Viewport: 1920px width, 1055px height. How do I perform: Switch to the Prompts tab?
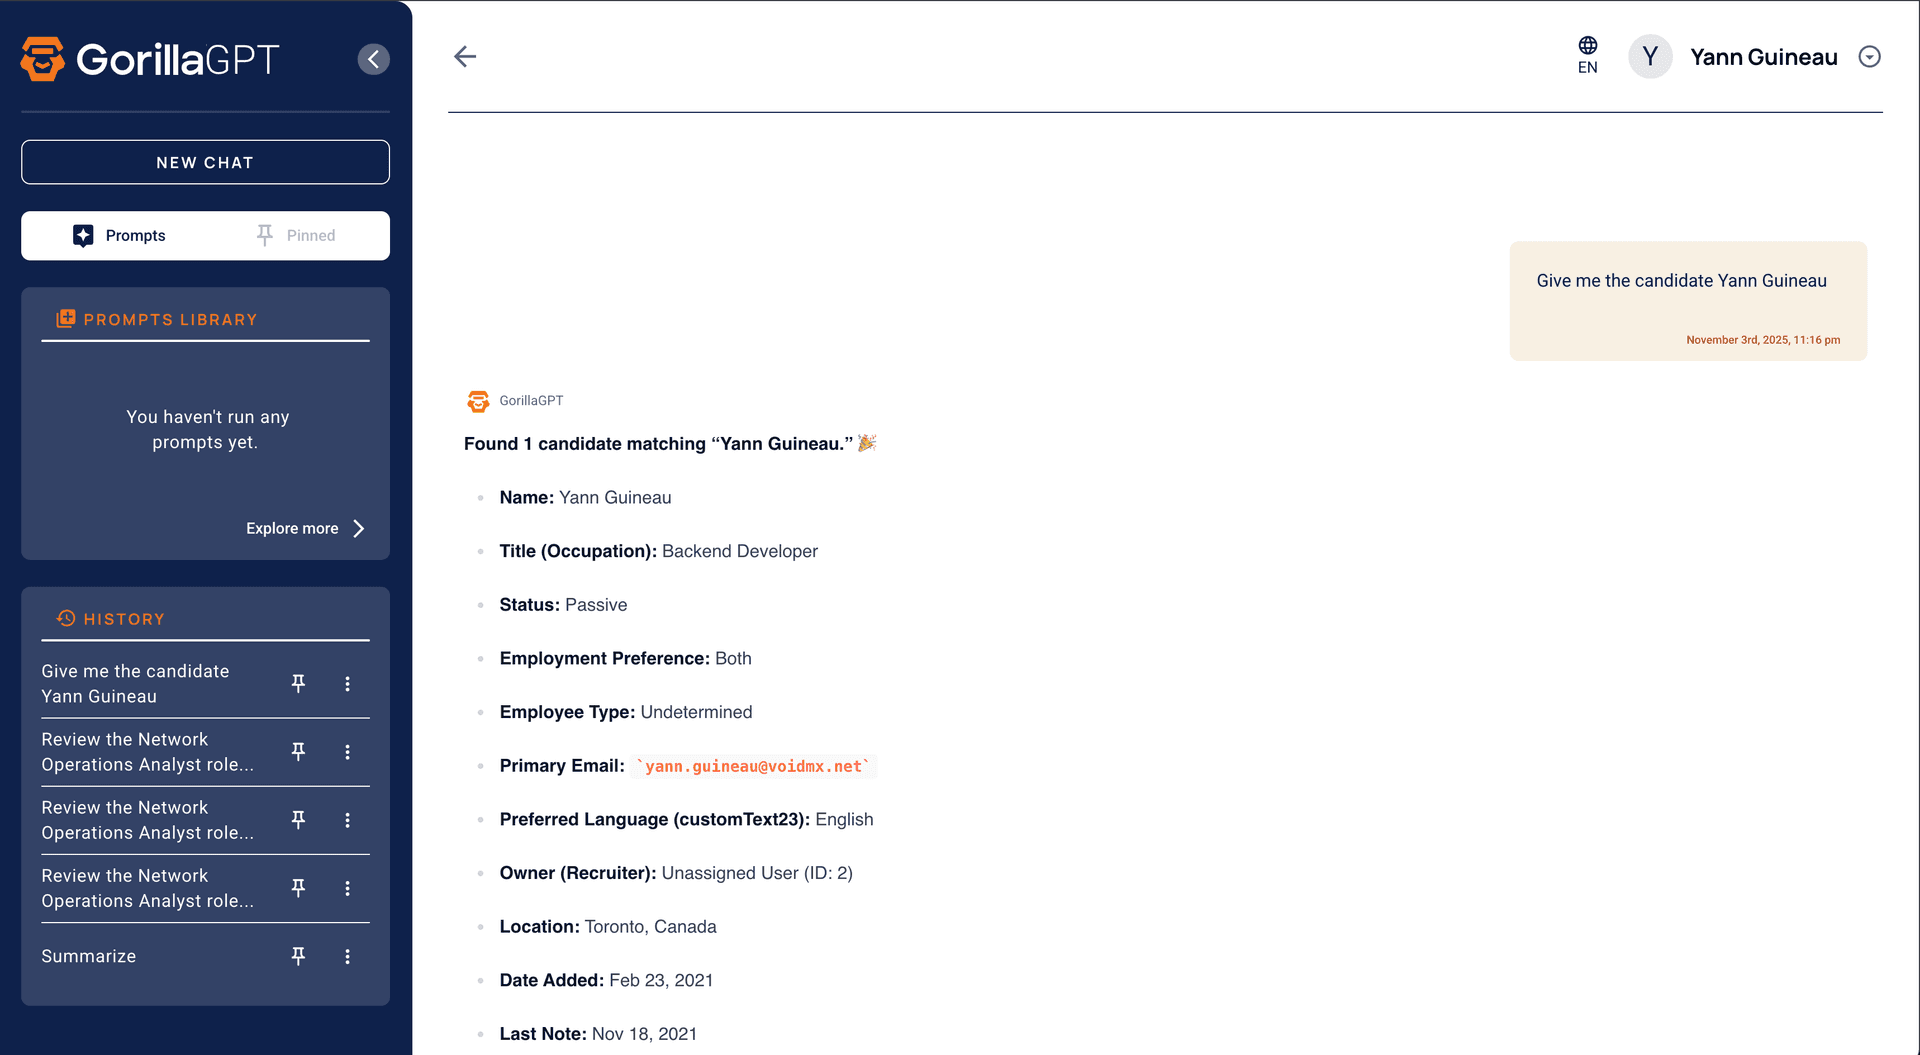(119, 236)
